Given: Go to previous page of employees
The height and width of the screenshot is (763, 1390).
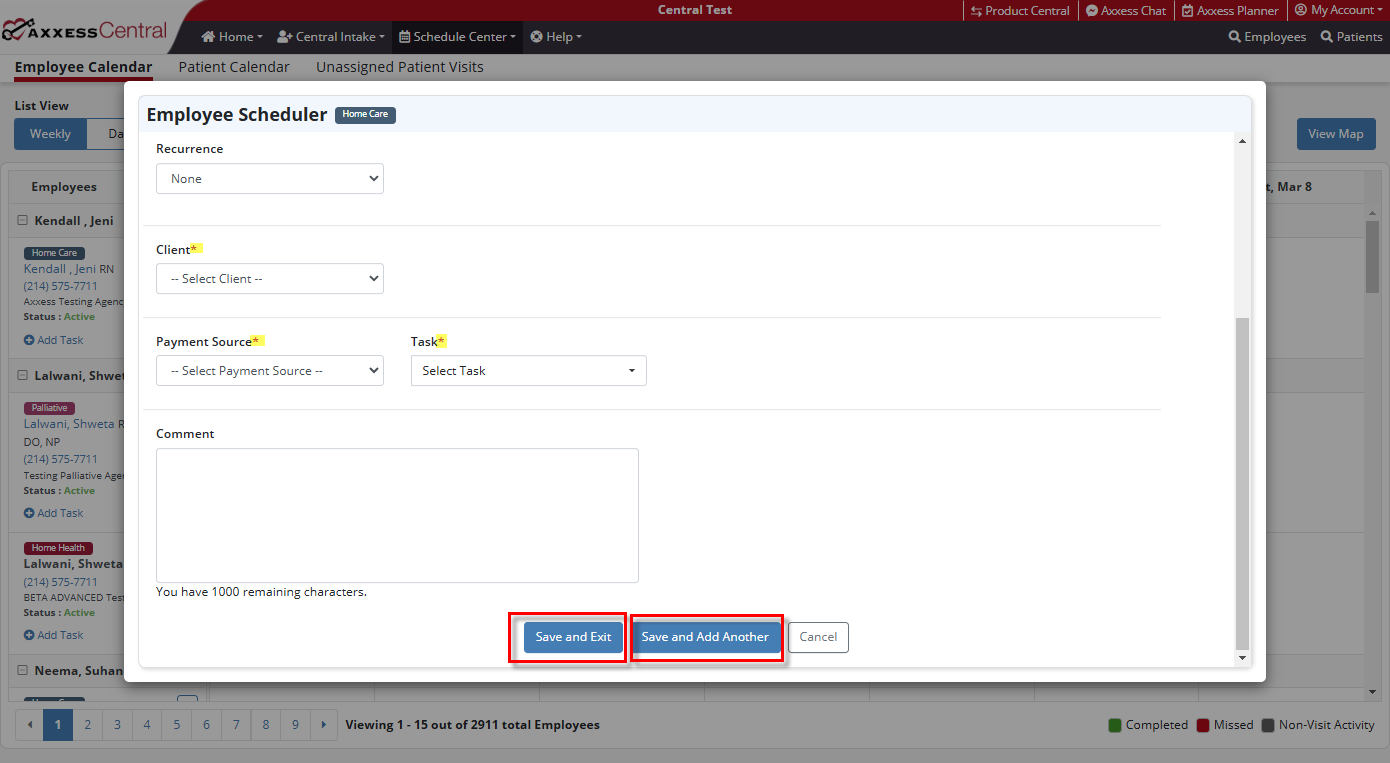Looking at the screenshot, I should point(29,725).
